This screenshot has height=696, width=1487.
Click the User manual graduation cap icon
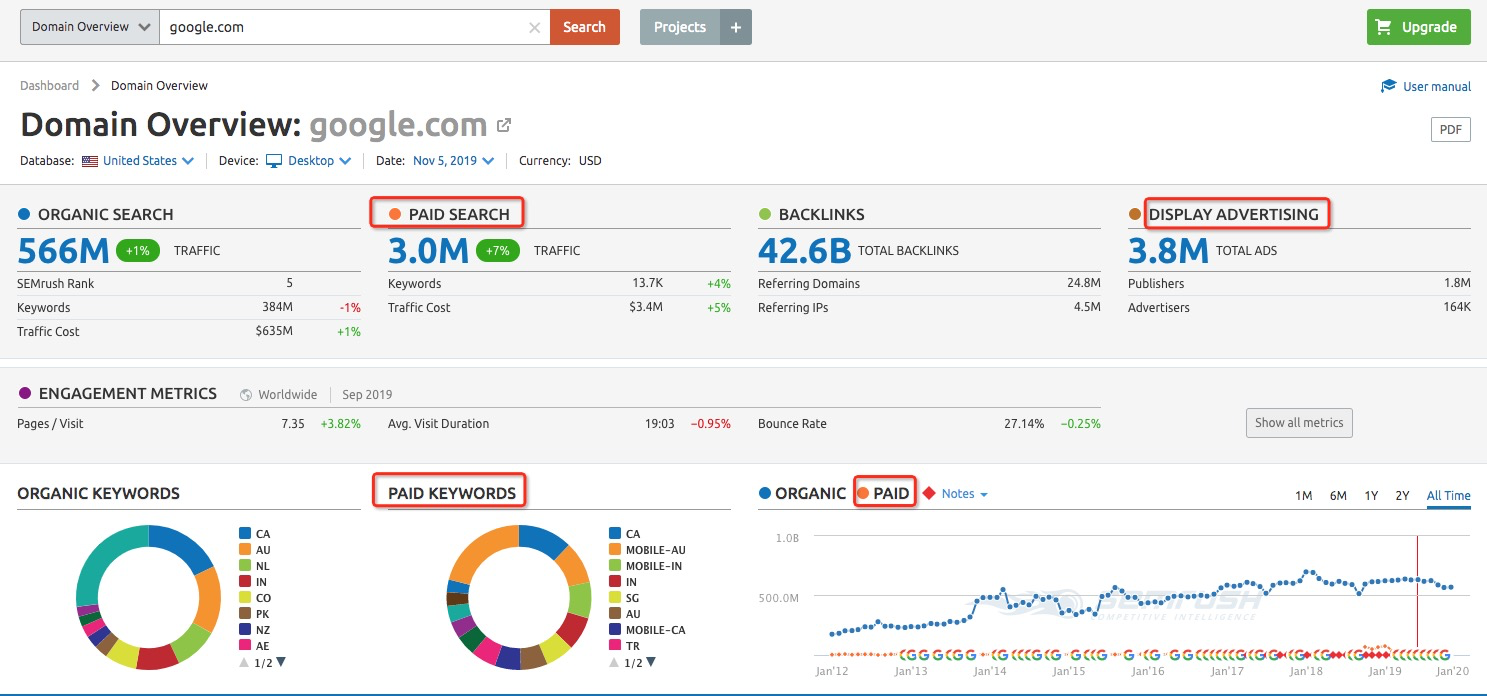(1388, 86)
